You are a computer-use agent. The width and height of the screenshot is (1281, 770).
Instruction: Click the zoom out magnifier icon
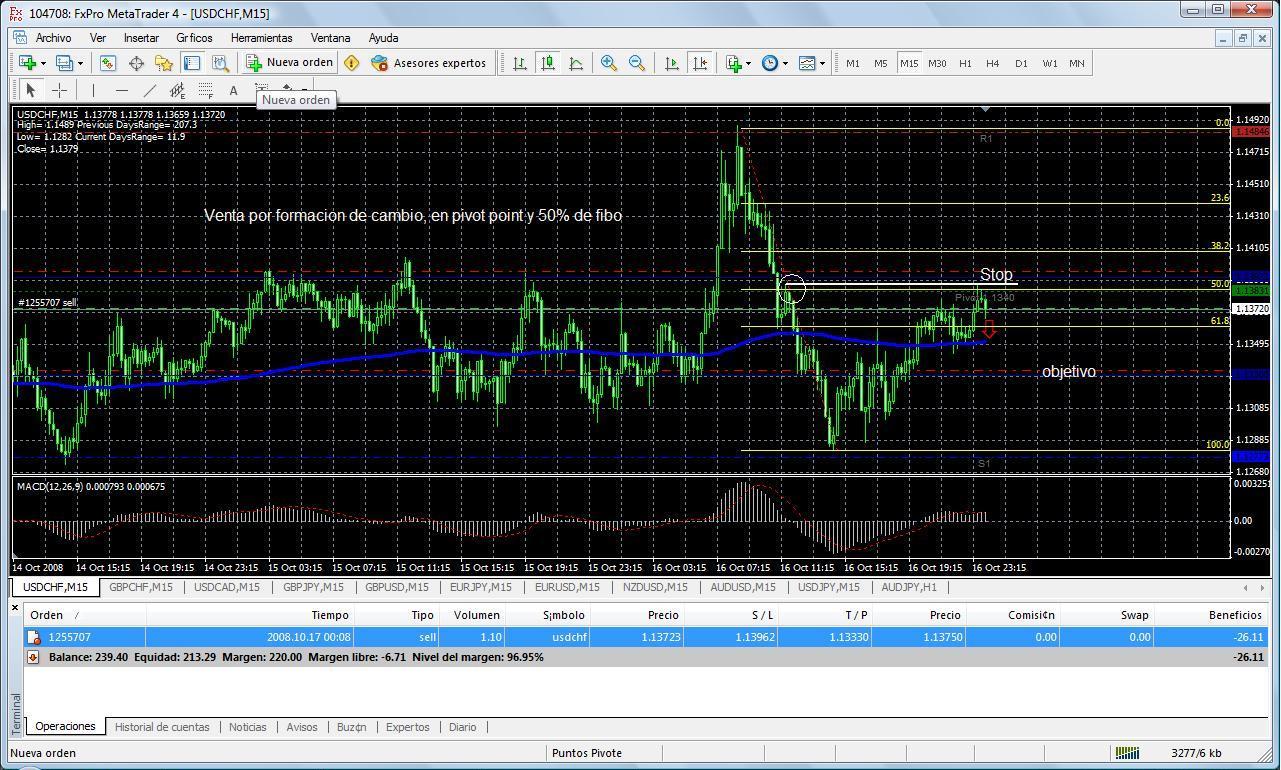pyautogui.click(x=636, y=63)
